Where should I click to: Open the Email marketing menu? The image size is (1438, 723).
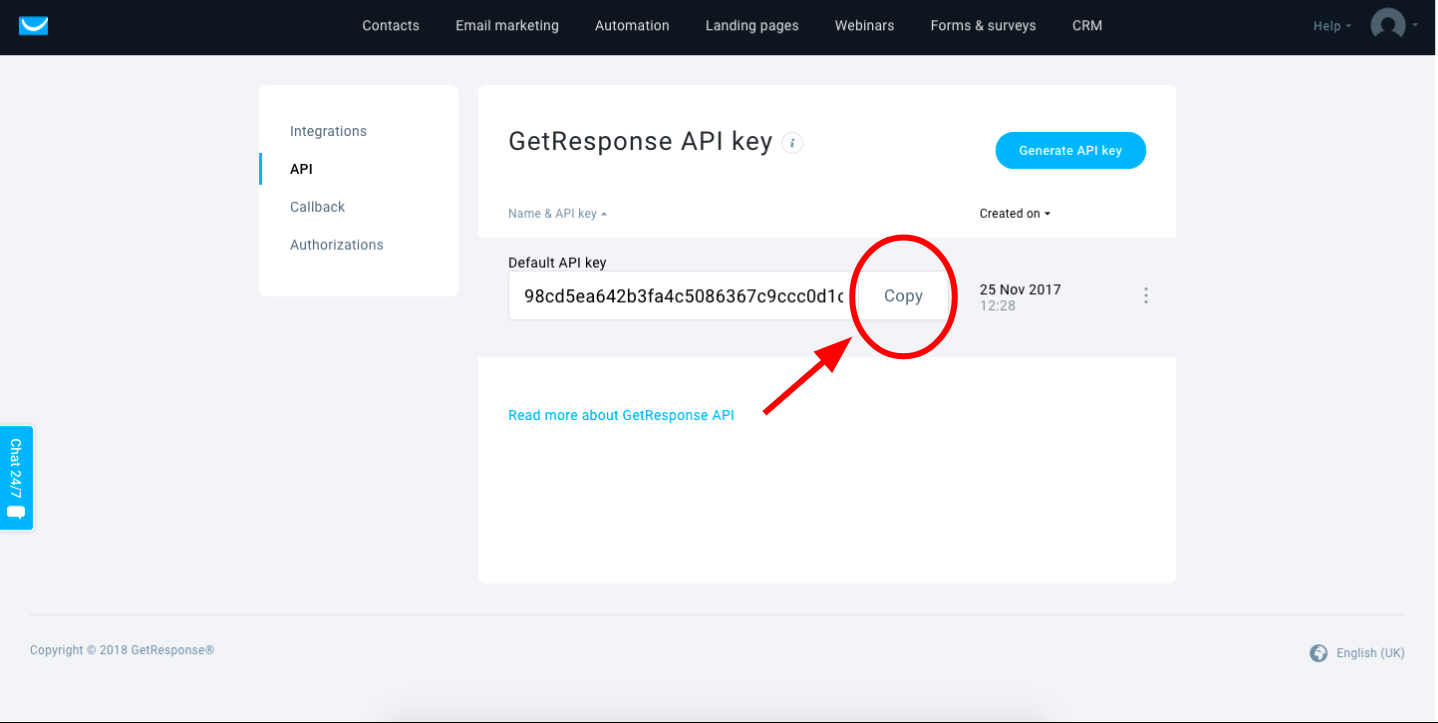(507, 26)
